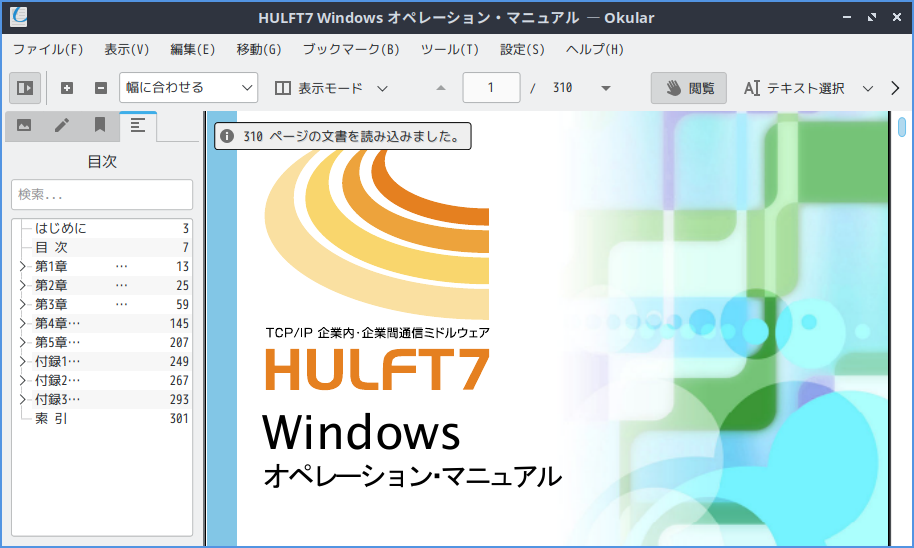Open the 移動(G) menu

point(259,50)
